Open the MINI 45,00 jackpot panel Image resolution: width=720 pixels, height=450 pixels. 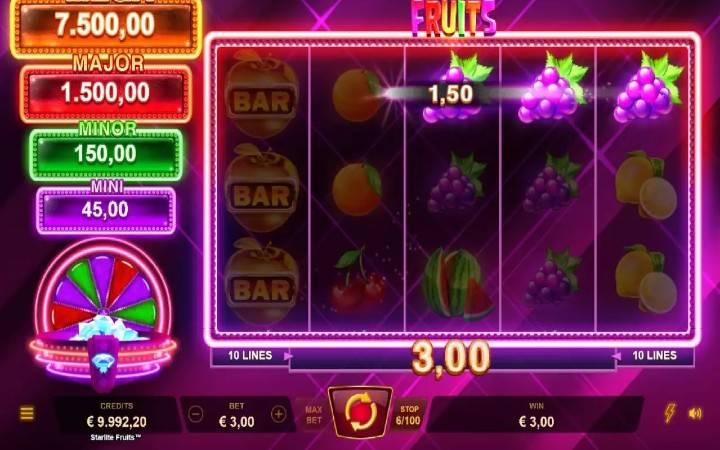[106, 210]
